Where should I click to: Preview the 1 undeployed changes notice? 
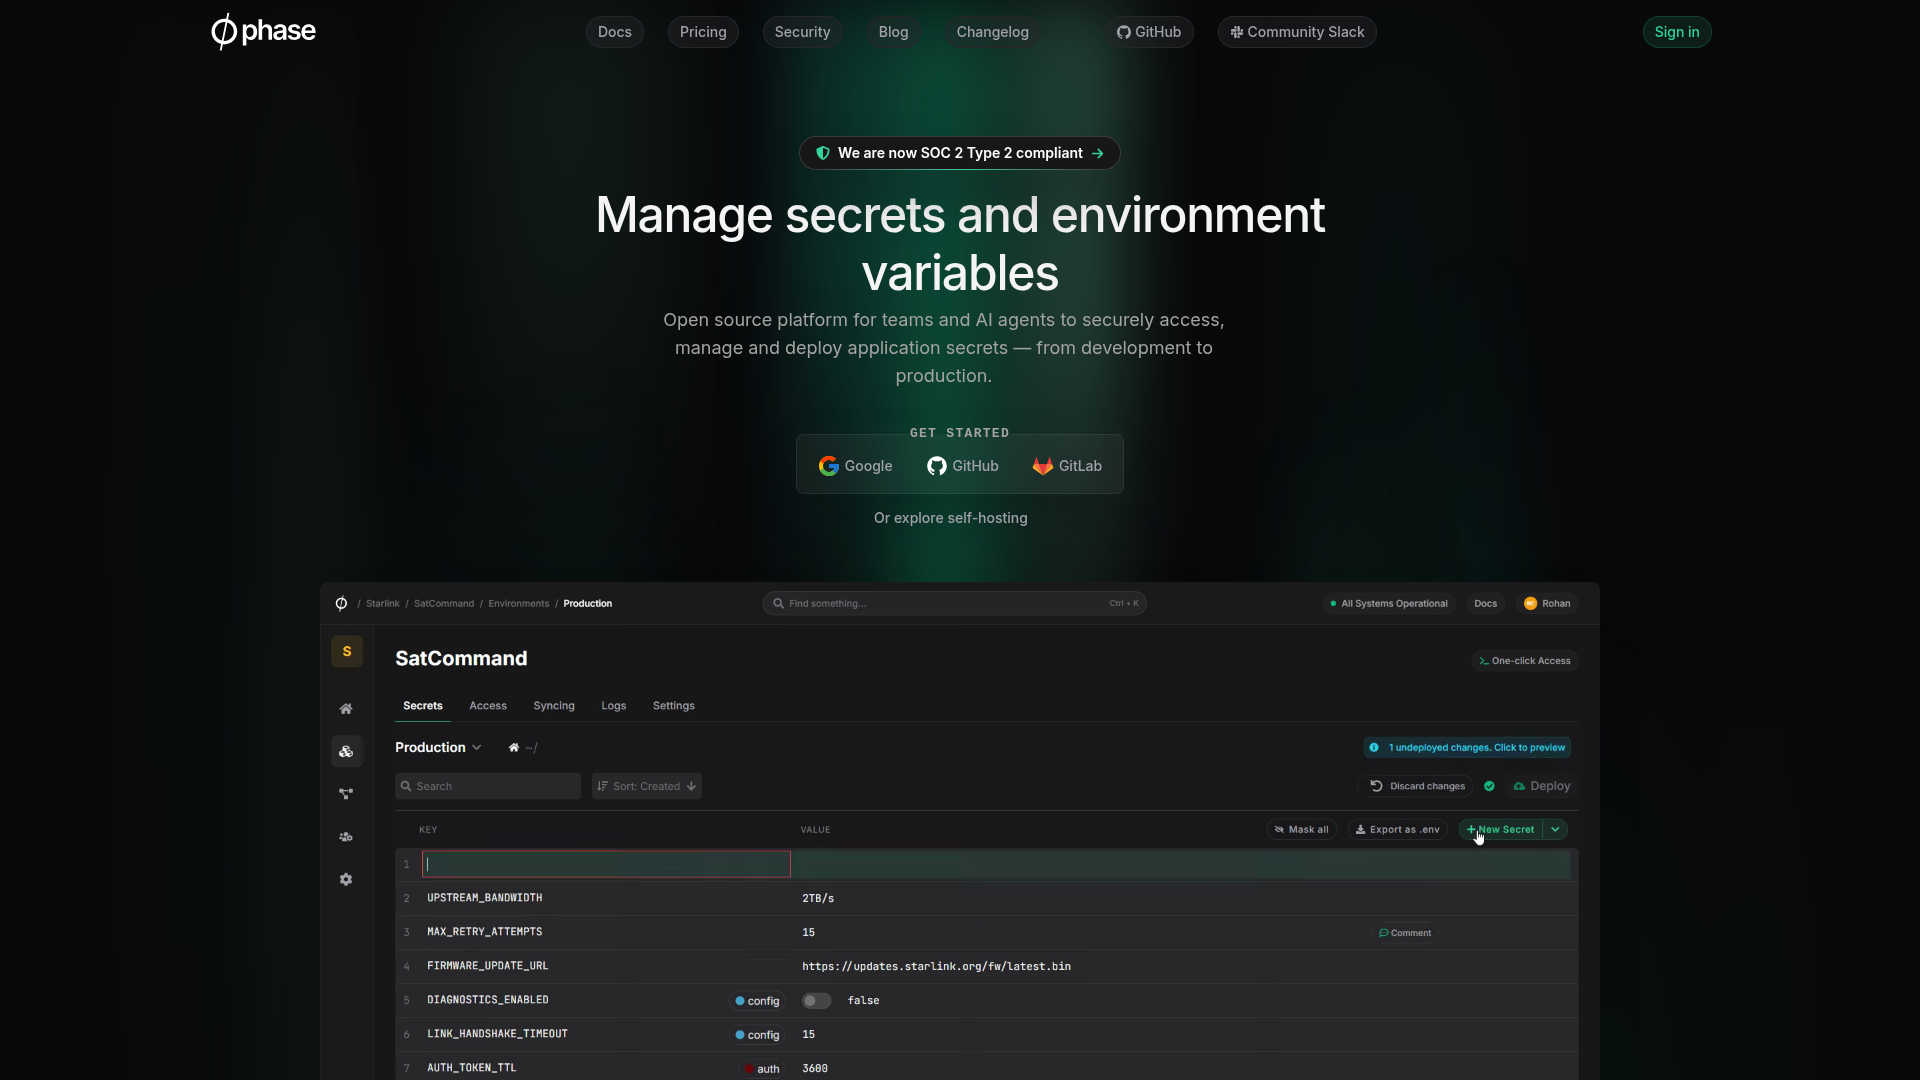(1467, 748)
